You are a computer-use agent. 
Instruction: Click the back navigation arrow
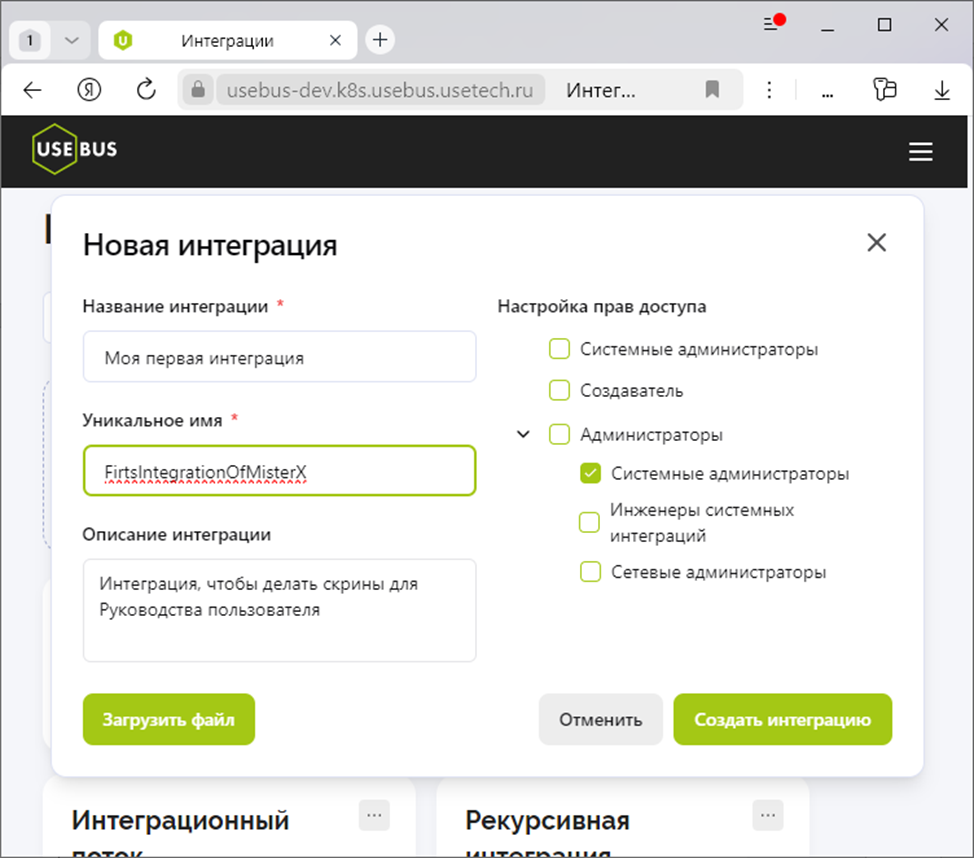[32, 89]
